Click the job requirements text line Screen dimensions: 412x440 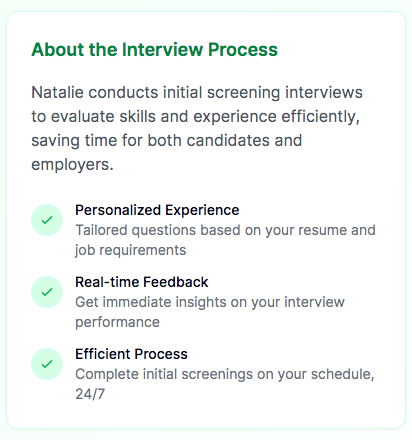(130, 250)
